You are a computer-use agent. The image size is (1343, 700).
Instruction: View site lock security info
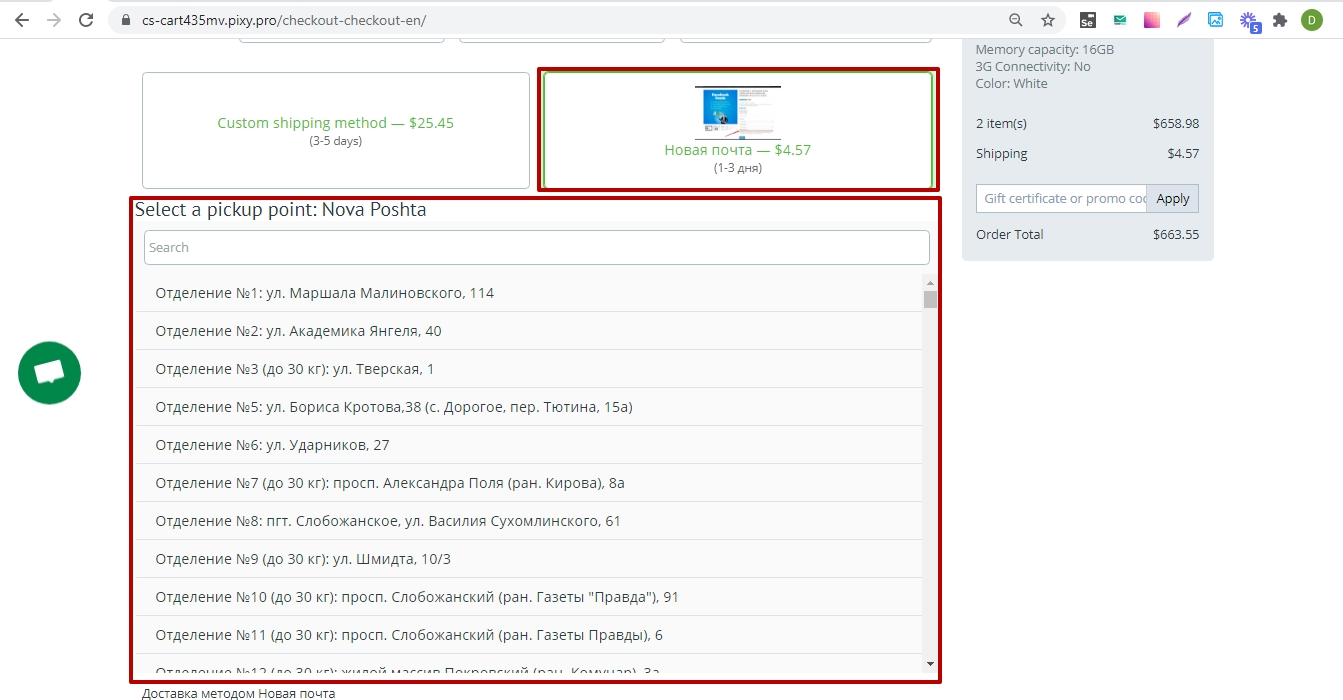coord(125,20)
